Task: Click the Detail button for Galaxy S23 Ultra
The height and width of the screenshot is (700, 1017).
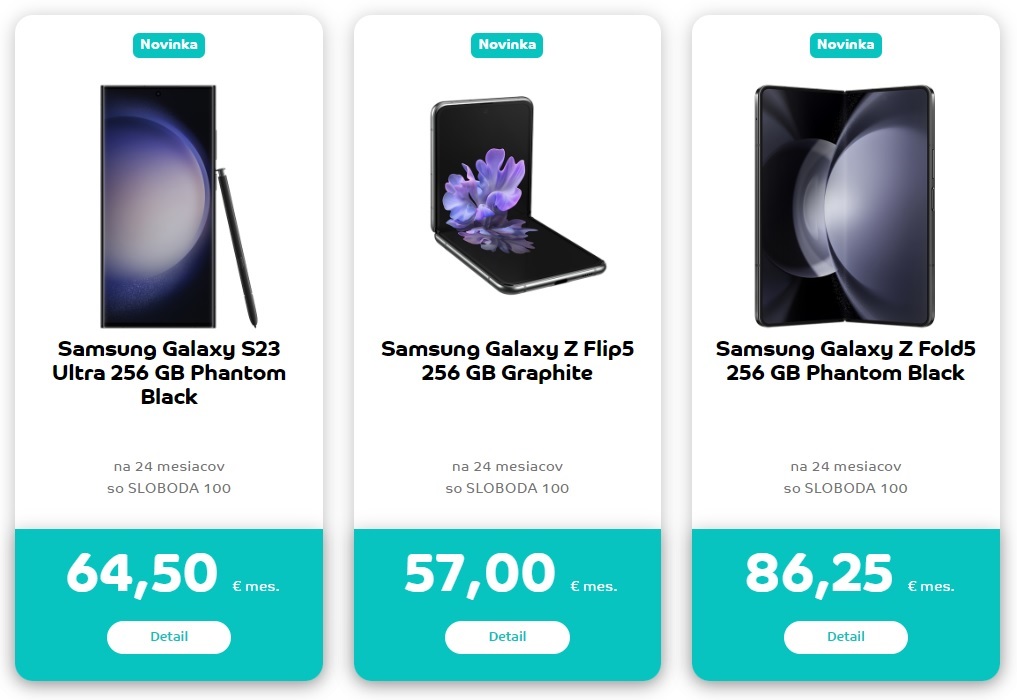Action: pyautogui.click(x=169, y=637)
